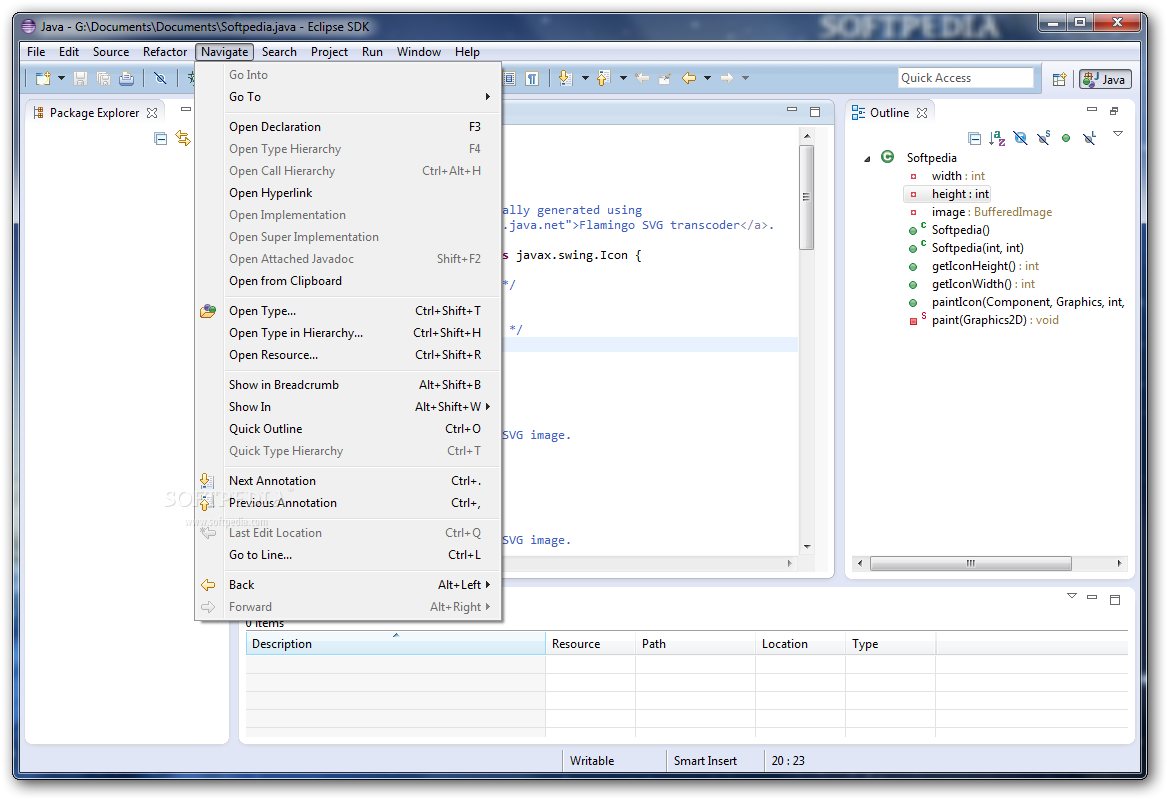Click the Print toolbar icon
Image resolution: width=1168 pixels, height=800 pixels.
tap(127, 78)
